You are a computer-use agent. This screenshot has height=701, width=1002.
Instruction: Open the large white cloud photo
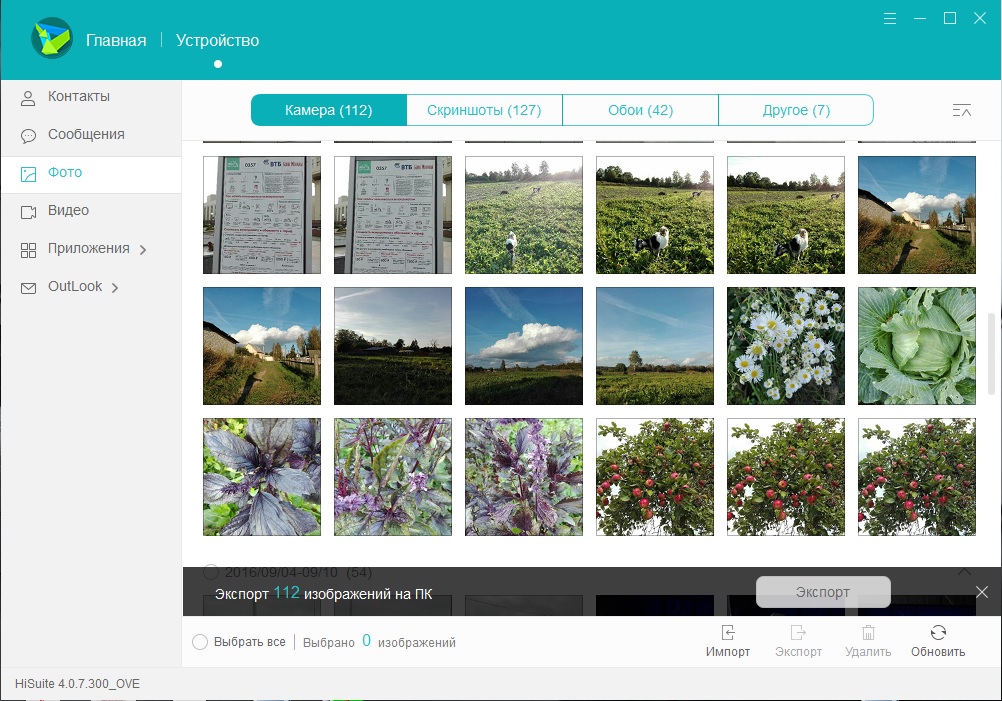524,346
